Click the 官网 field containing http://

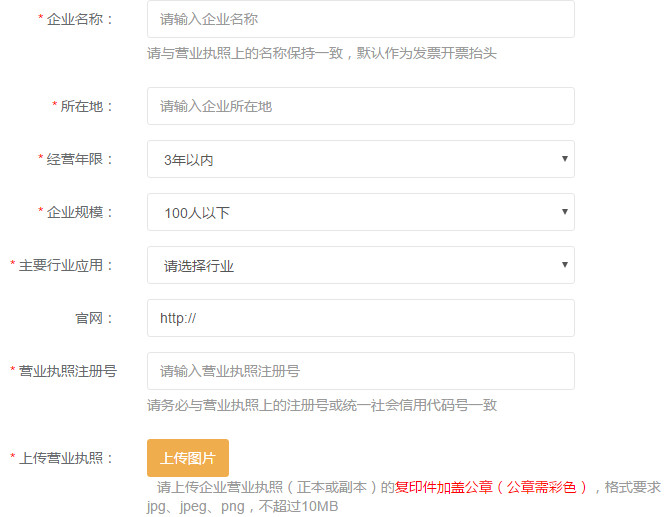[360, 318]
